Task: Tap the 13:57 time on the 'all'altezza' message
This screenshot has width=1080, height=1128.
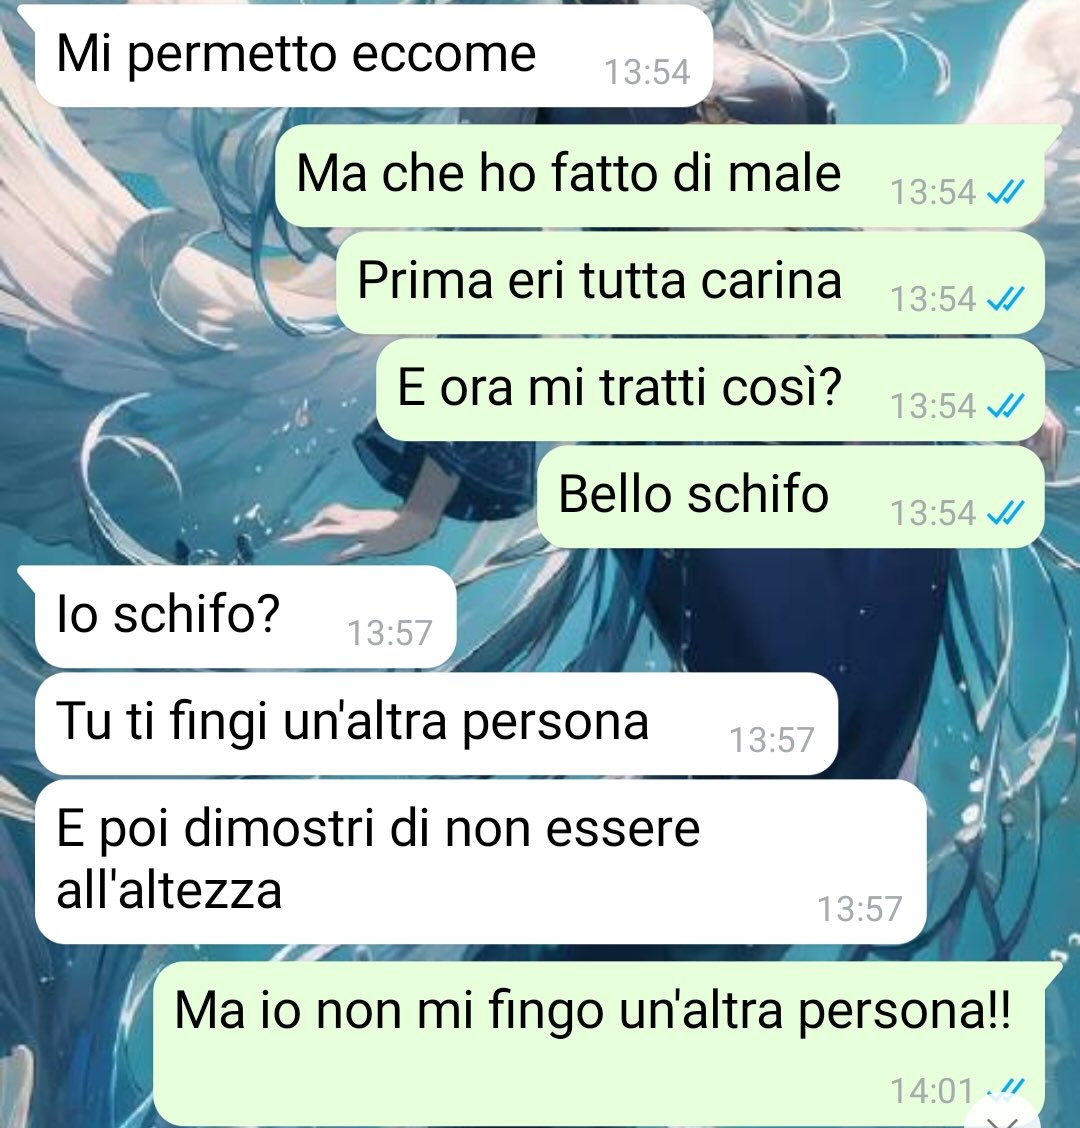Action: (860, 909)
